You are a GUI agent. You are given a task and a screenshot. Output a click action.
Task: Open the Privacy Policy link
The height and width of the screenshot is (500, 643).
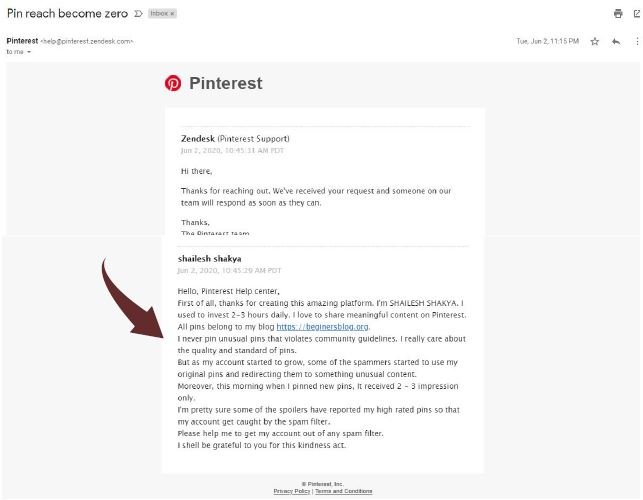pos(292,491)
